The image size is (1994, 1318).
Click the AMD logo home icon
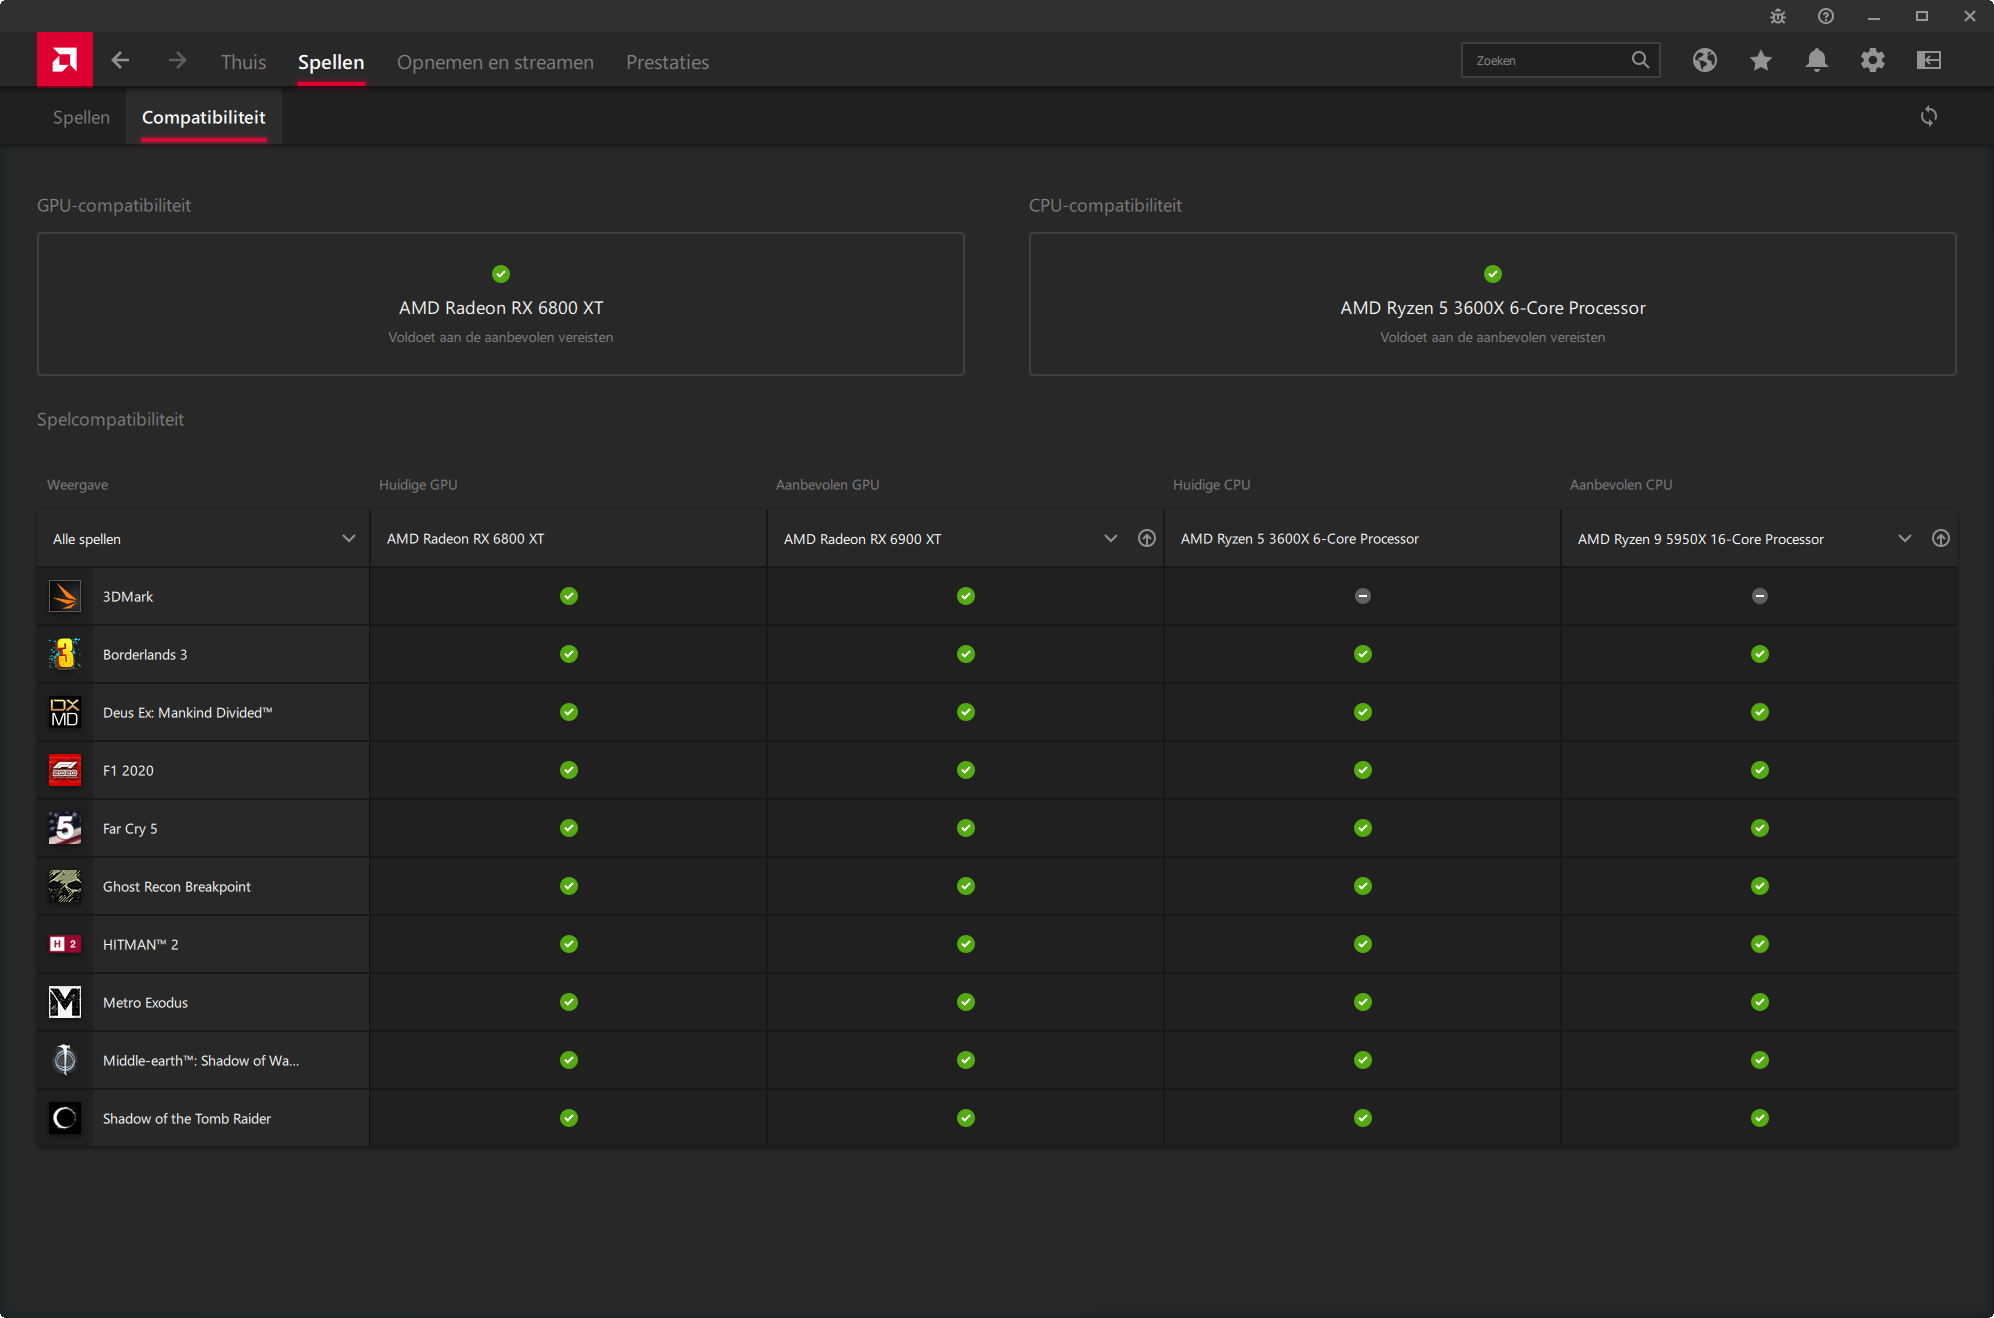pyautogui.click(x=65, y=60)
